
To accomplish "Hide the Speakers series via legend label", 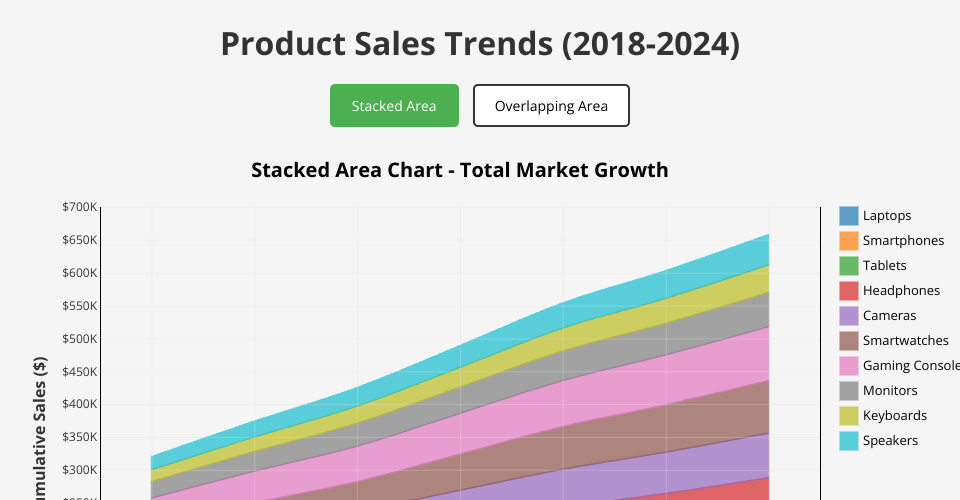I will click(890, 441).
